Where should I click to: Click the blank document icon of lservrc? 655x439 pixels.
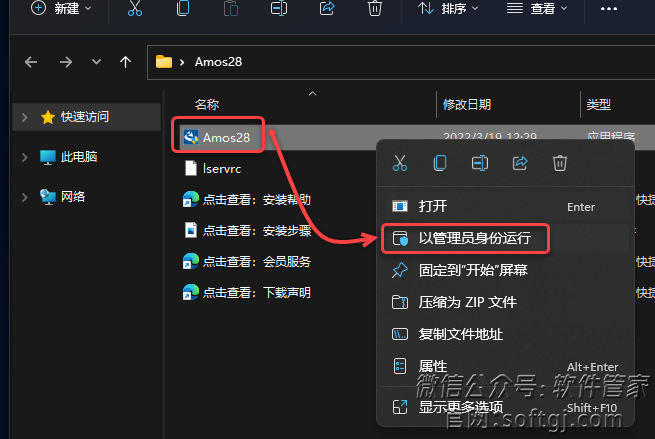[x=191, y=168]
